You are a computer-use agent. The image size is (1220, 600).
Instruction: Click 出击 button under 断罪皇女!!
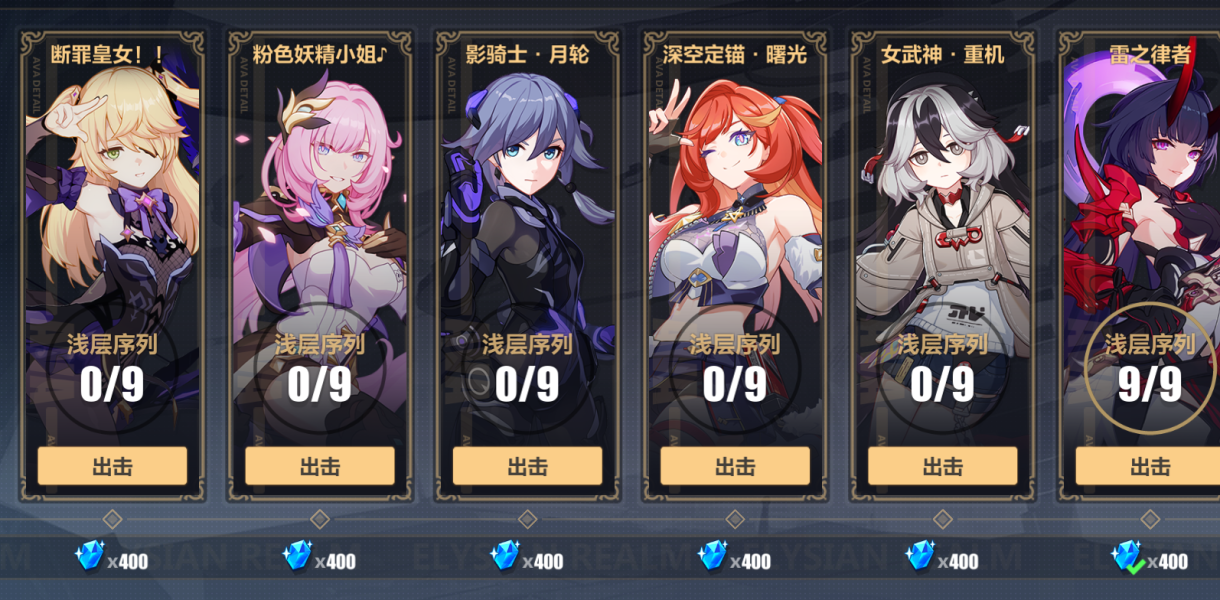click(x=112, y=466)
